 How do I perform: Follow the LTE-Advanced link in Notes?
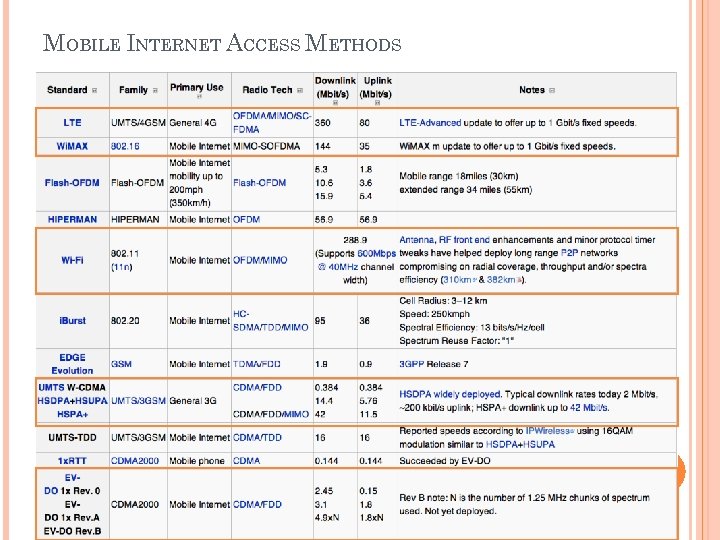point(430,123)
